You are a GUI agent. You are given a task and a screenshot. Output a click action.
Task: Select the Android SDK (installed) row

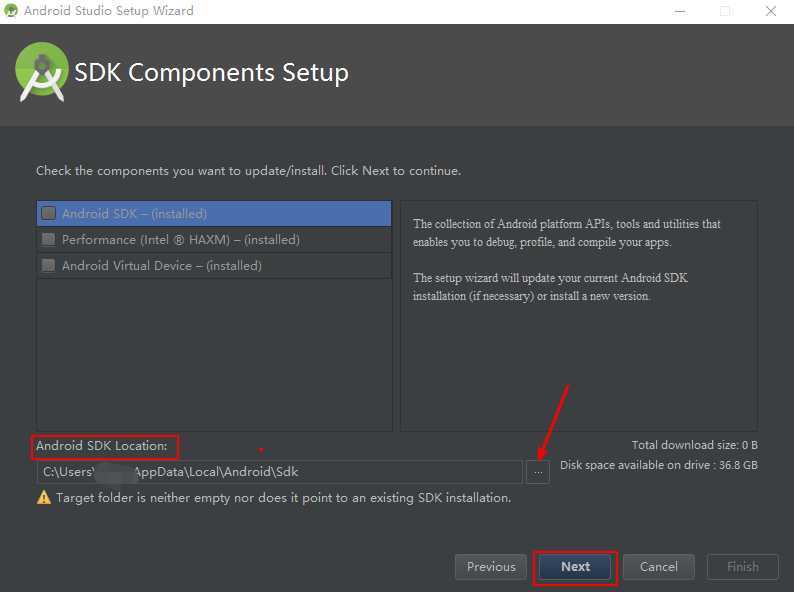click(x=214, y=213)
